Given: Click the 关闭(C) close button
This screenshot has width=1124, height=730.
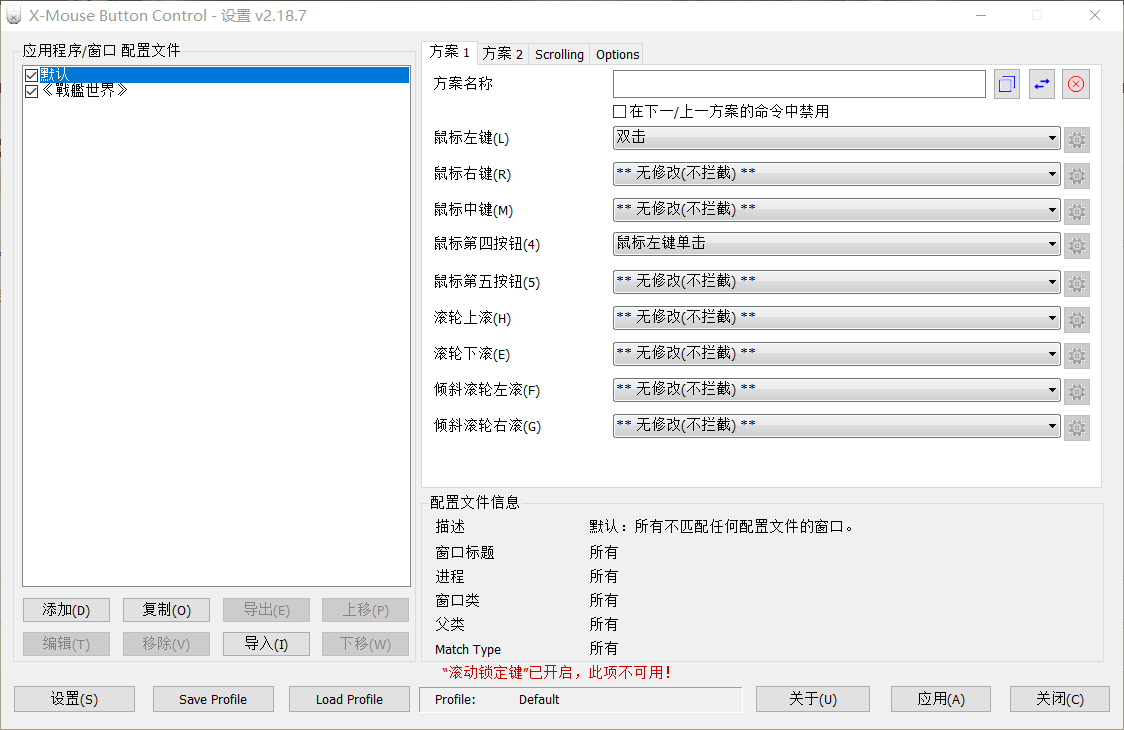Looking at the screenshot, I should click(1059, 699).
